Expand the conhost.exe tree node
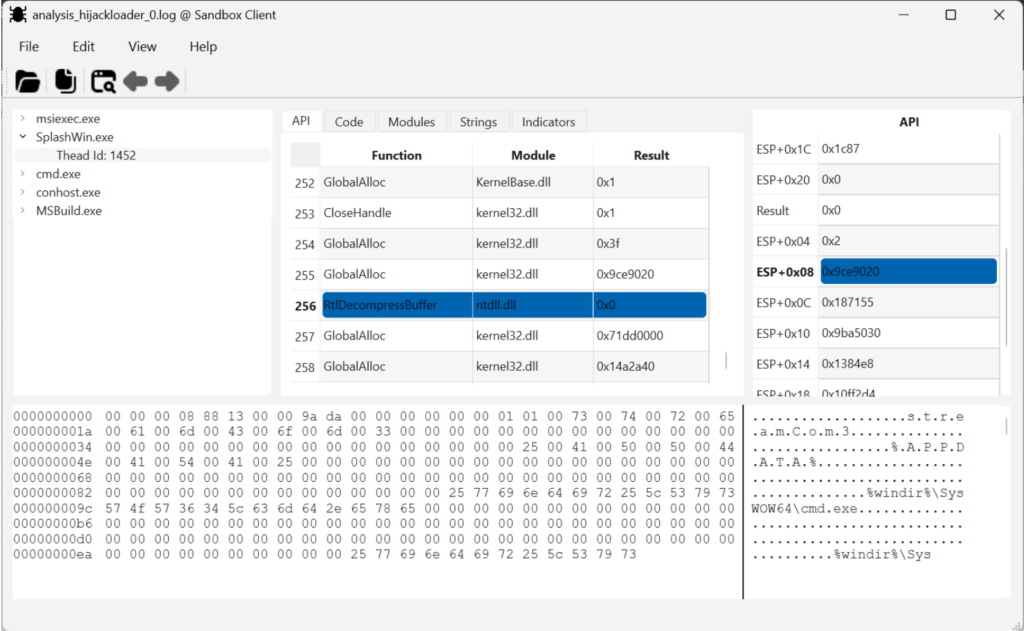 coord(23,192)
